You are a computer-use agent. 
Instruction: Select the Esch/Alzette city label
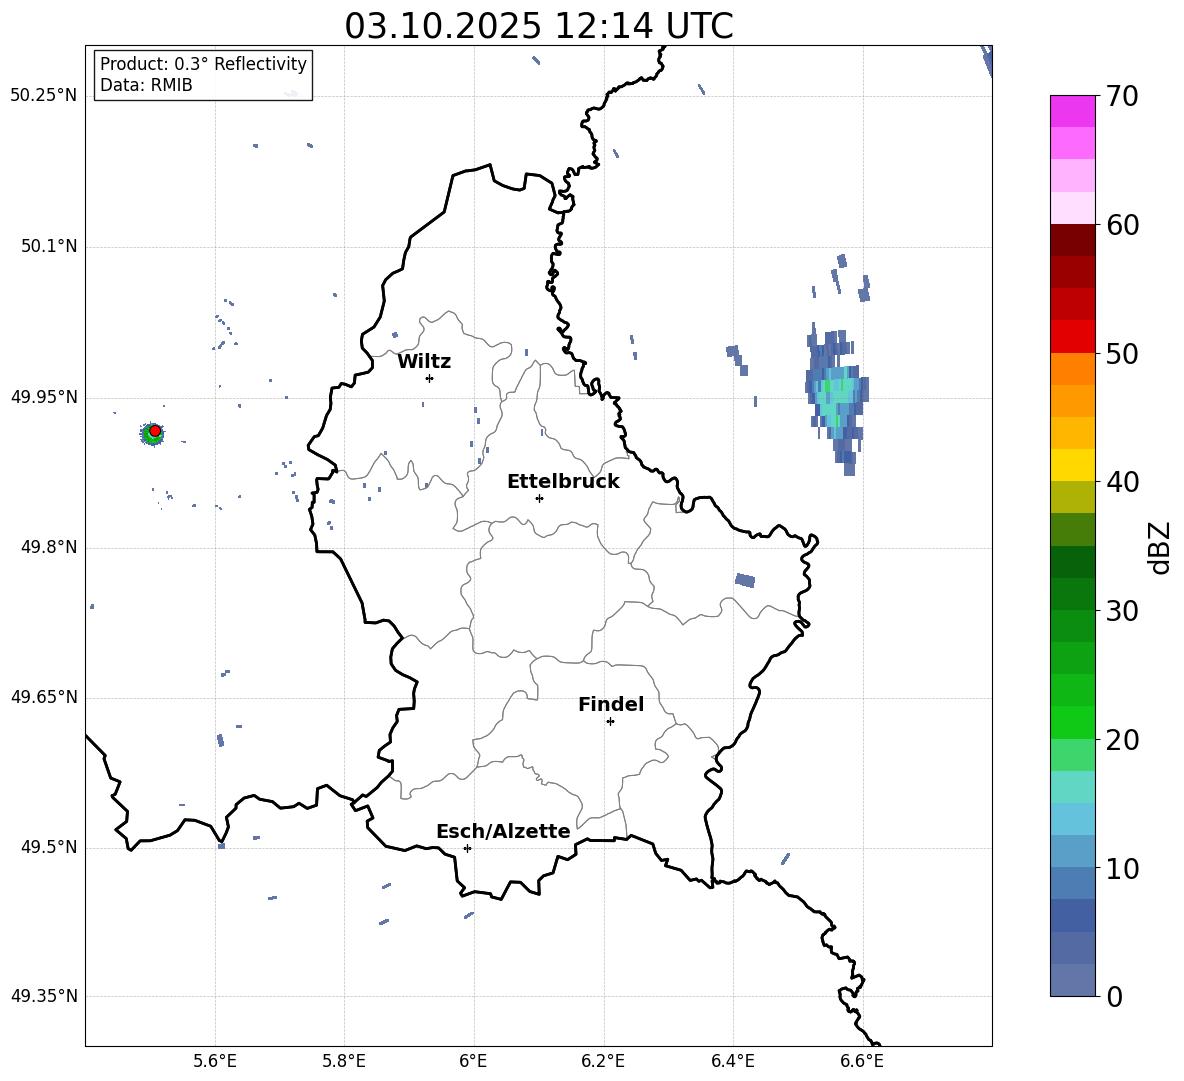click(x=503, y=831)
